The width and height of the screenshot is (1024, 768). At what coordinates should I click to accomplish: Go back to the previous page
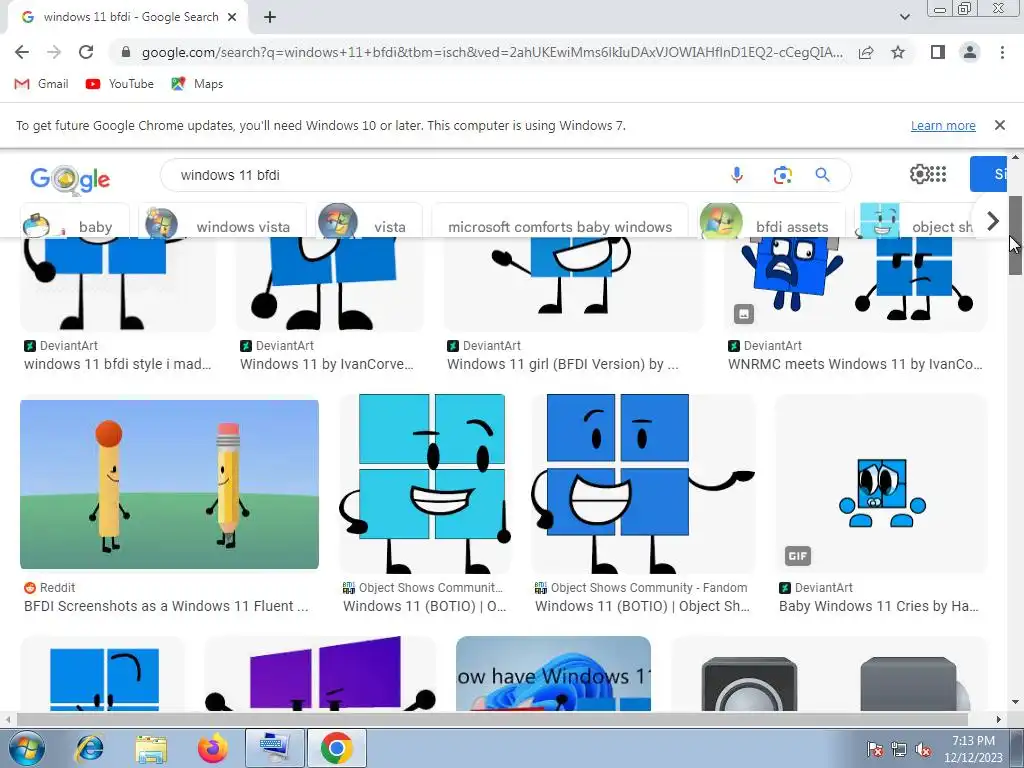[22, 52]
